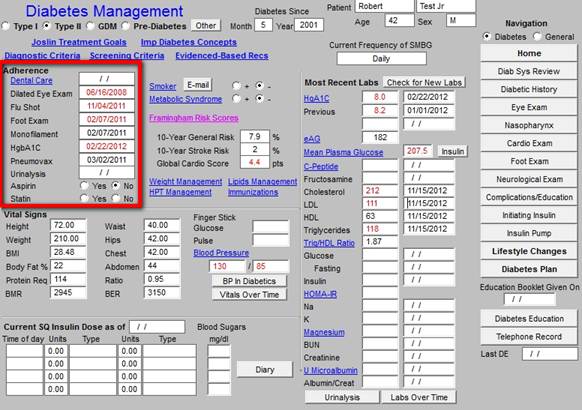Select the GDM radio option
Screen dimensions: 582x410
tap(90, 26)
